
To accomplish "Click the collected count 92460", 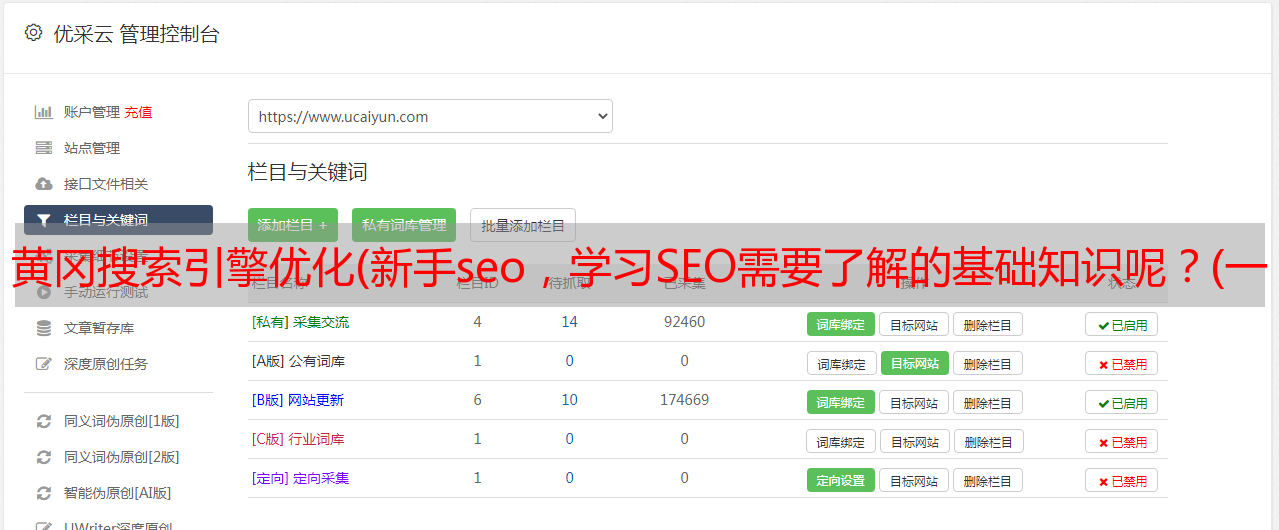I will click(684, 322).
